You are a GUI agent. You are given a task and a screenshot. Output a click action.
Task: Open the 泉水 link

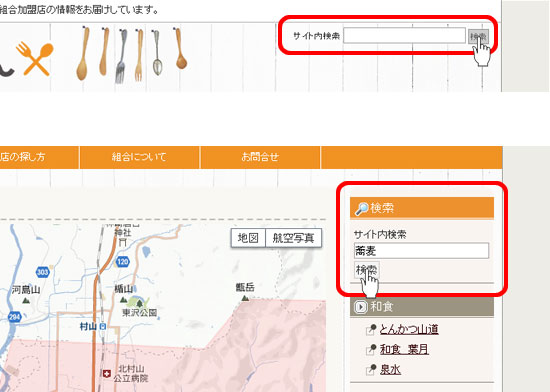[390, 370]
